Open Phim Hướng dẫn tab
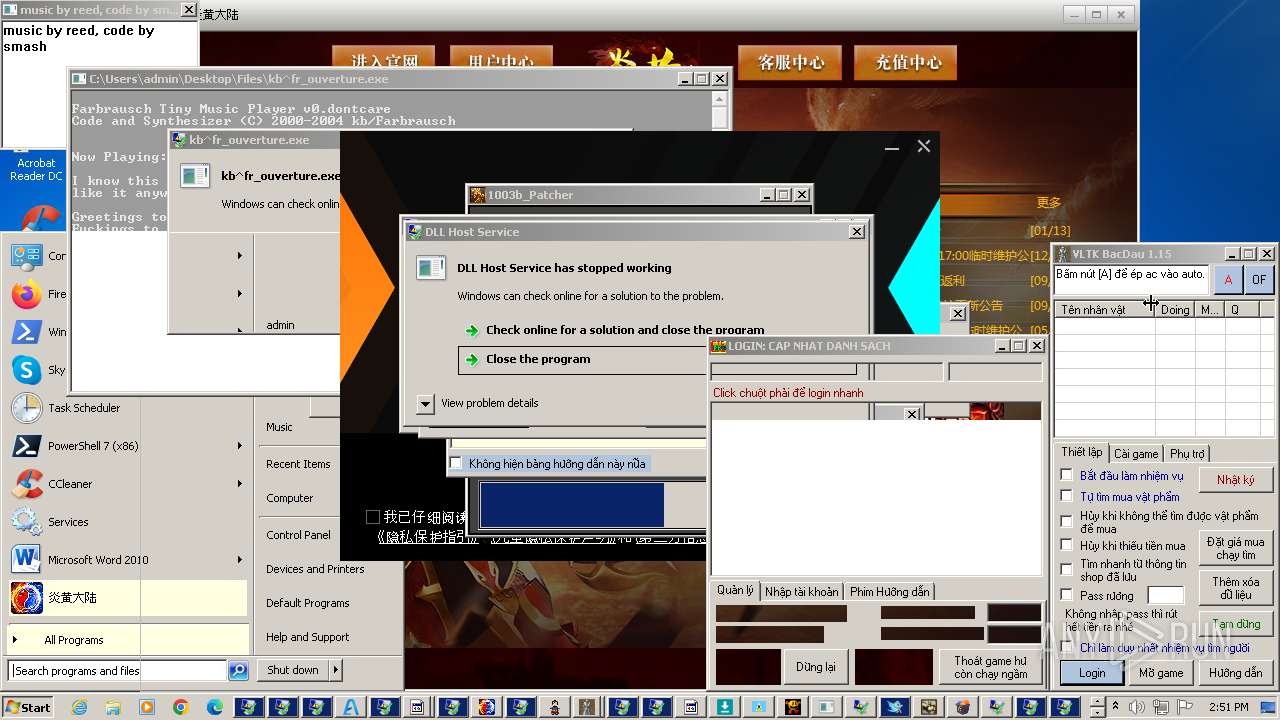 [890, 592]
